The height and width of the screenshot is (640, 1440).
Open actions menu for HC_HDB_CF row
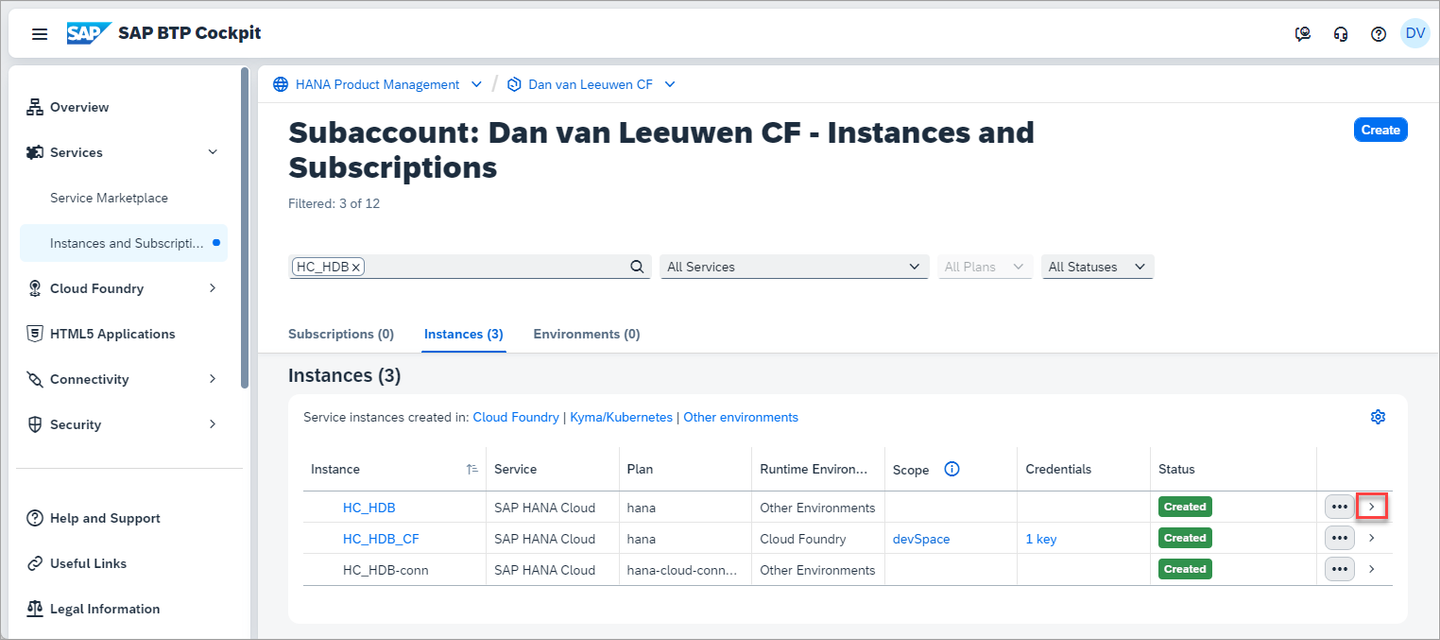click(x=1340, y=538)
